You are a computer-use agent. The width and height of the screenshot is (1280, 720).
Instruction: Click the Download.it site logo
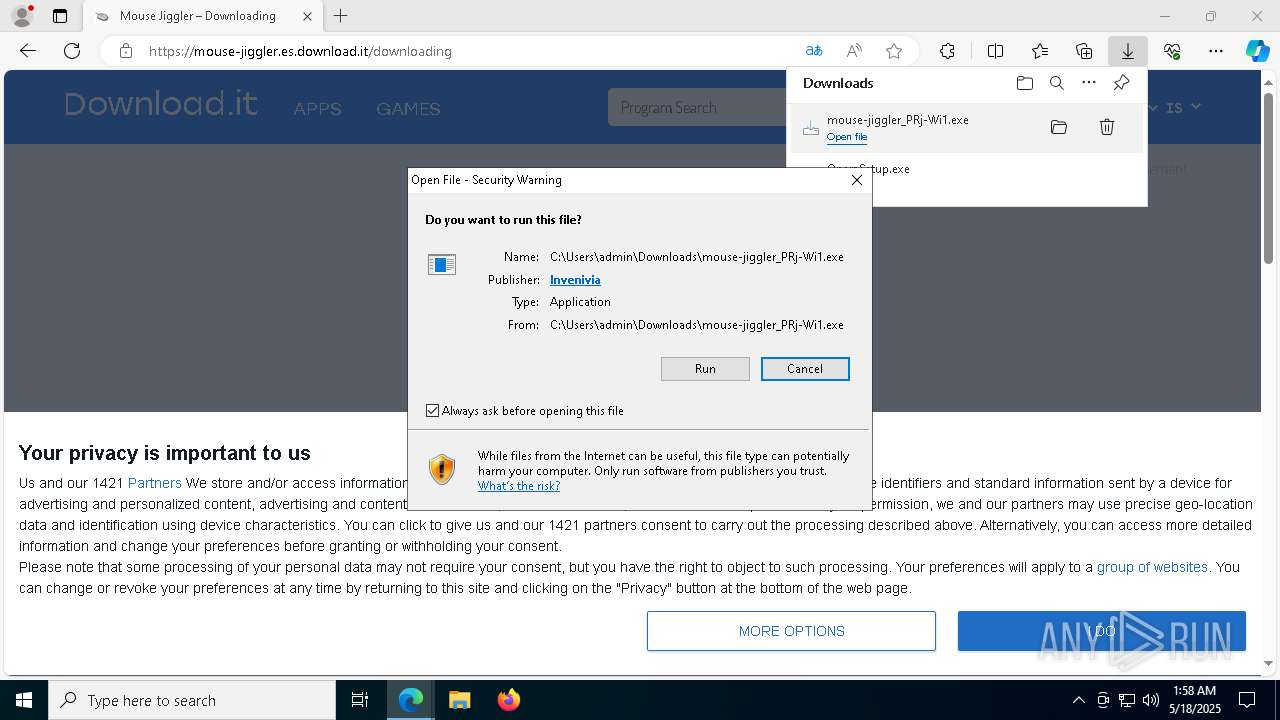point(161,104)
